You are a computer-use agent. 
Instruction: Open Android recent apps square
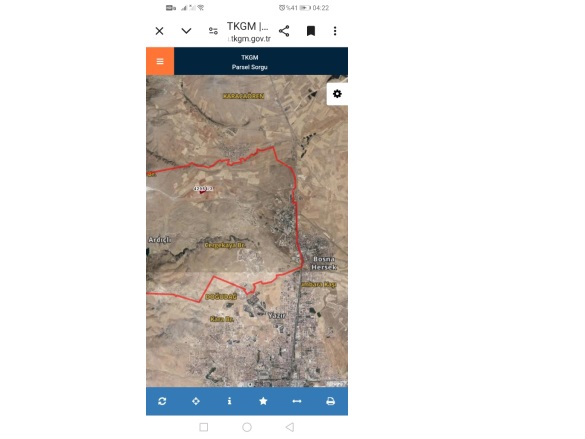pos(204,427)
